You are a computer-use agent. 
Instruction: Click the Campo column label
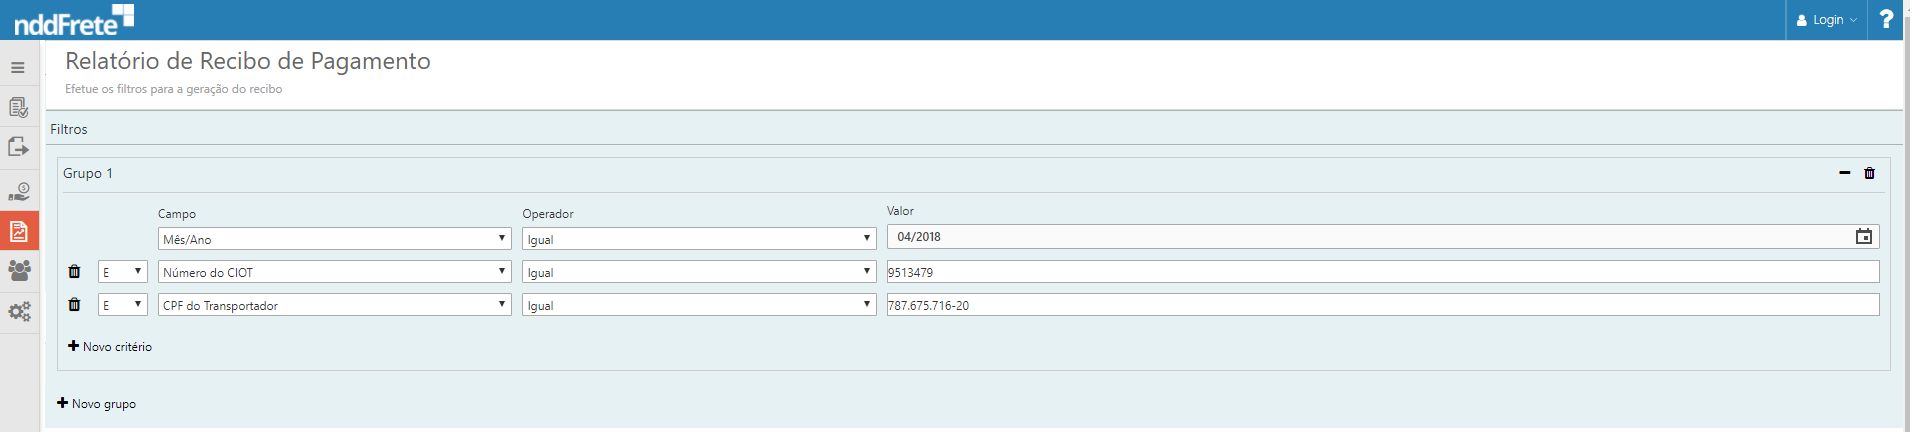click(x=177, y=214)
